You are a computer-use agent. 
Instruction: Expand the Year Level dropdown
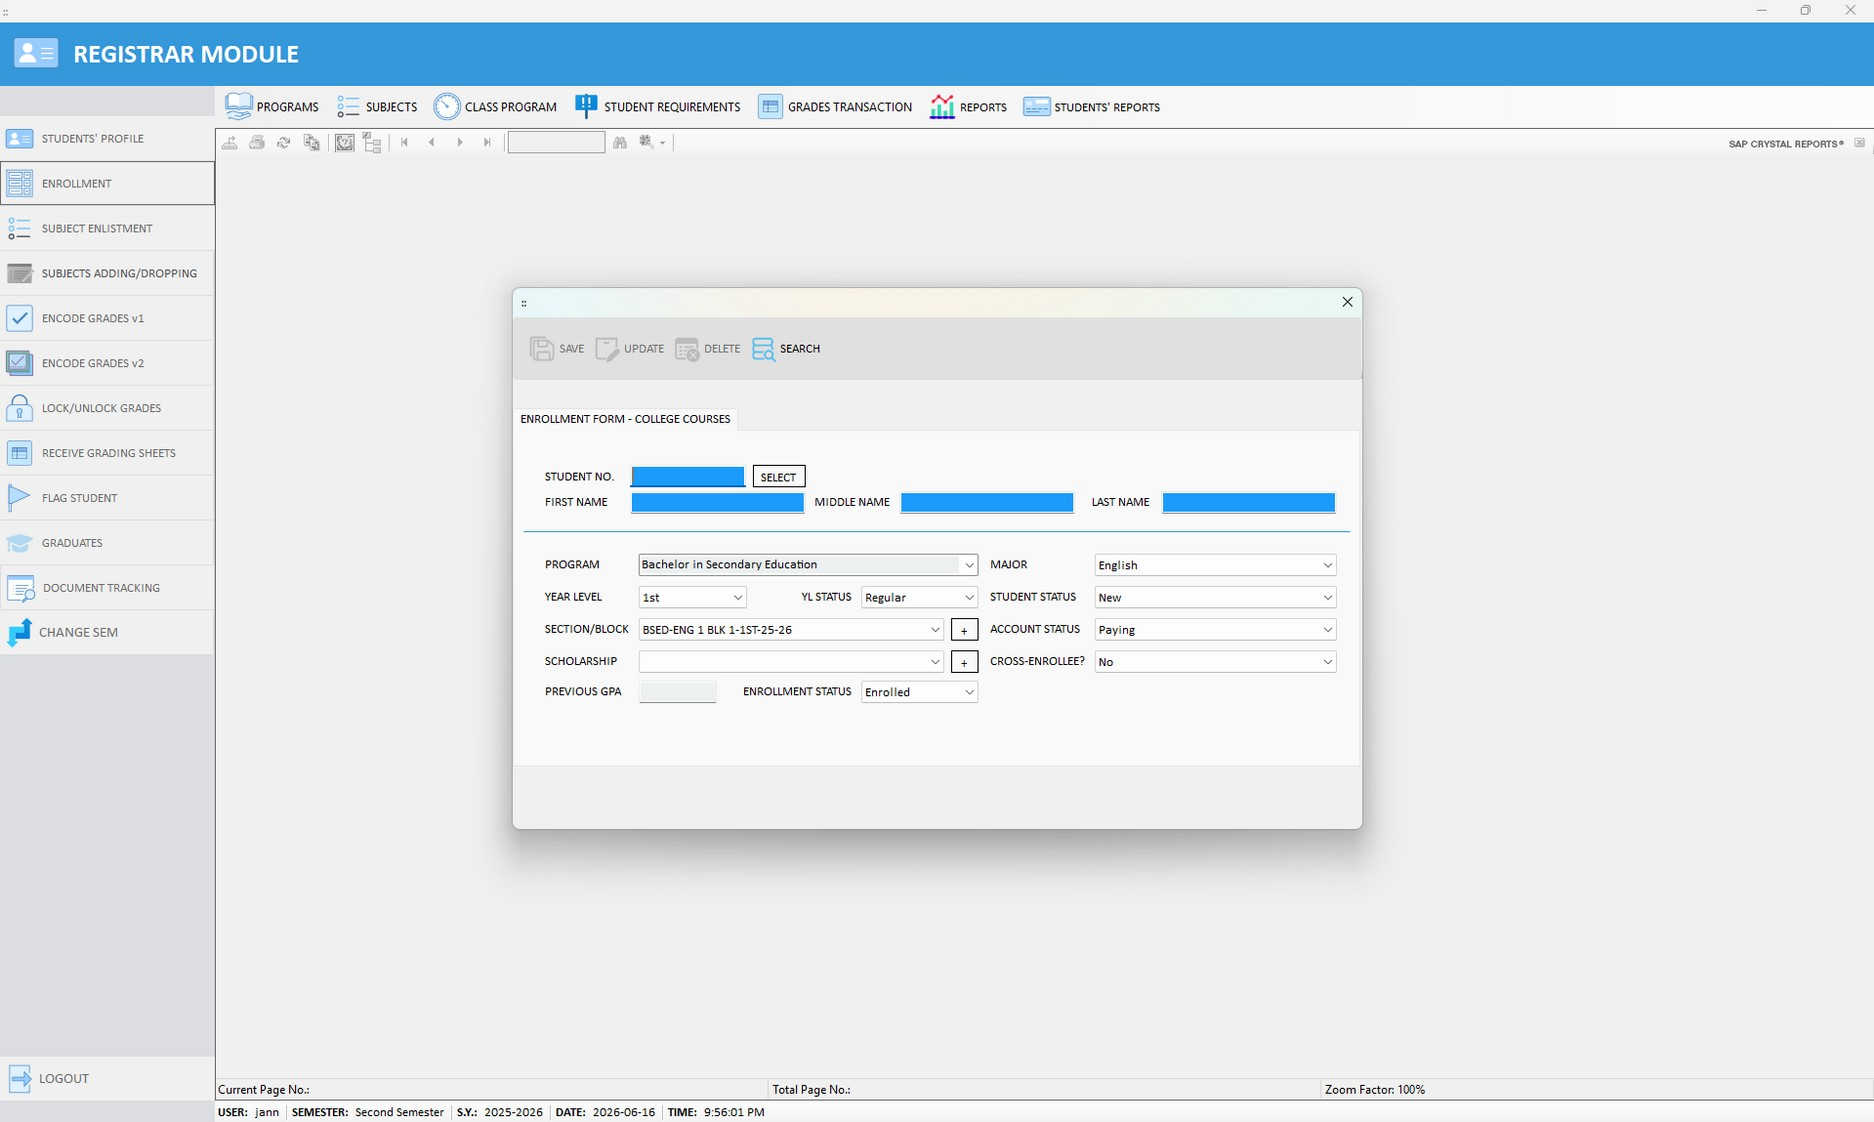click(738, 597)
